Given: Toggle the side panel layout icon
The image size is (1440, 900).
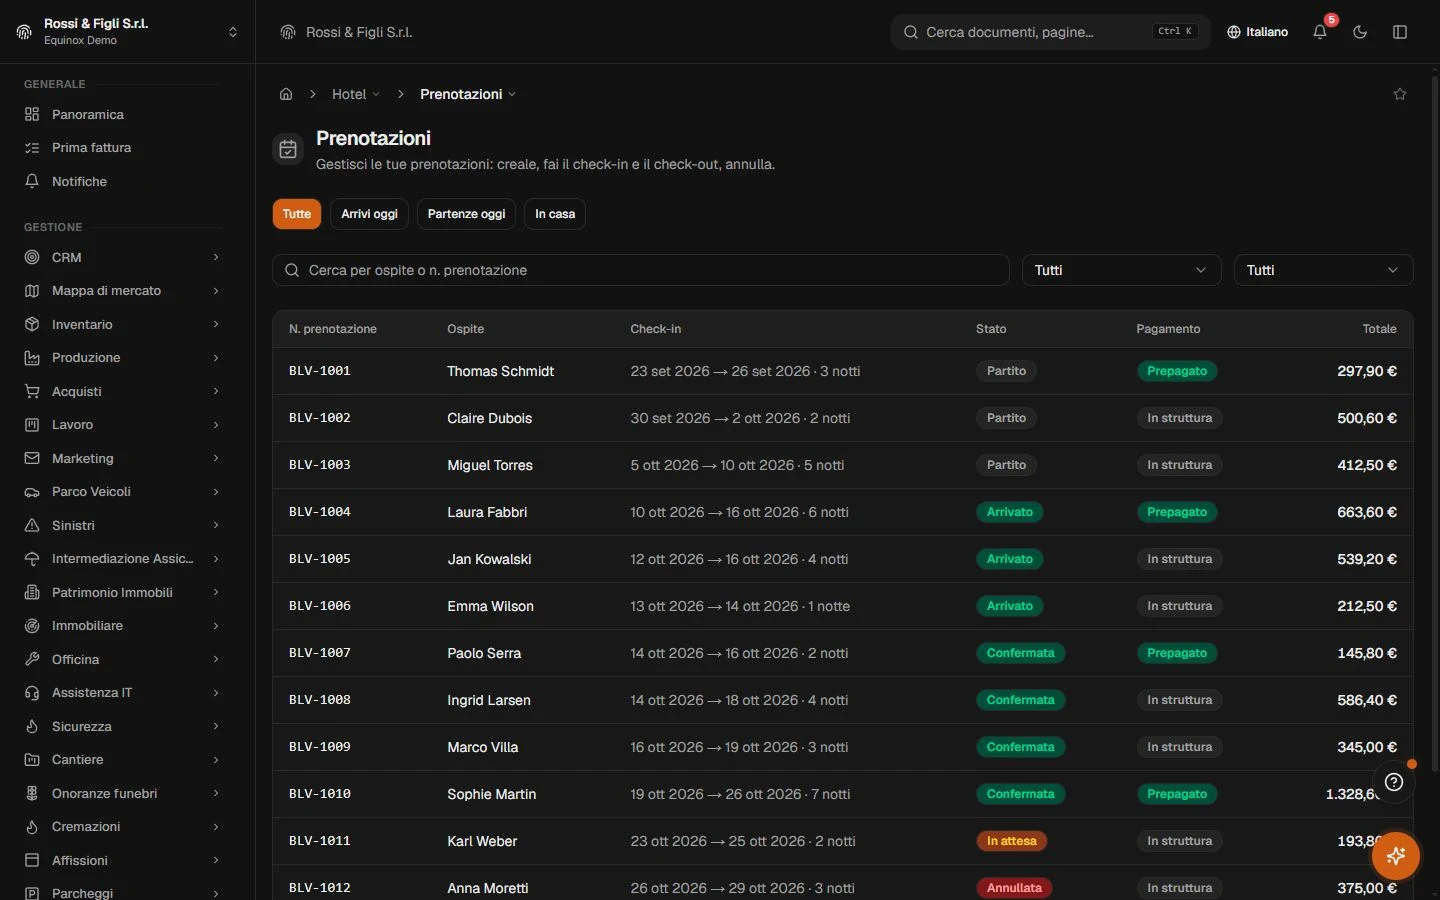Looking at the screenshot, I should pos(1400,32).
